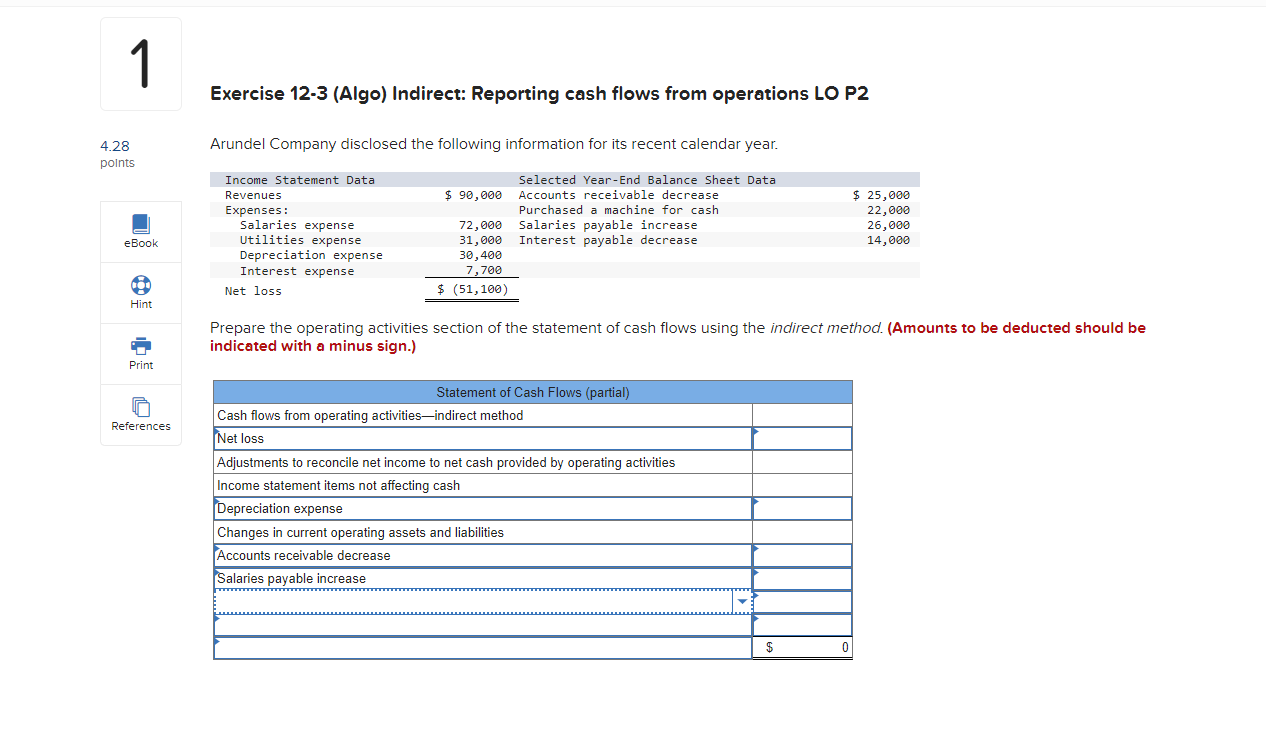Screen dimensions: 1266x731
Task: Click the Accounts receivable decrease amount field
Action: click(x=802, y=556)
